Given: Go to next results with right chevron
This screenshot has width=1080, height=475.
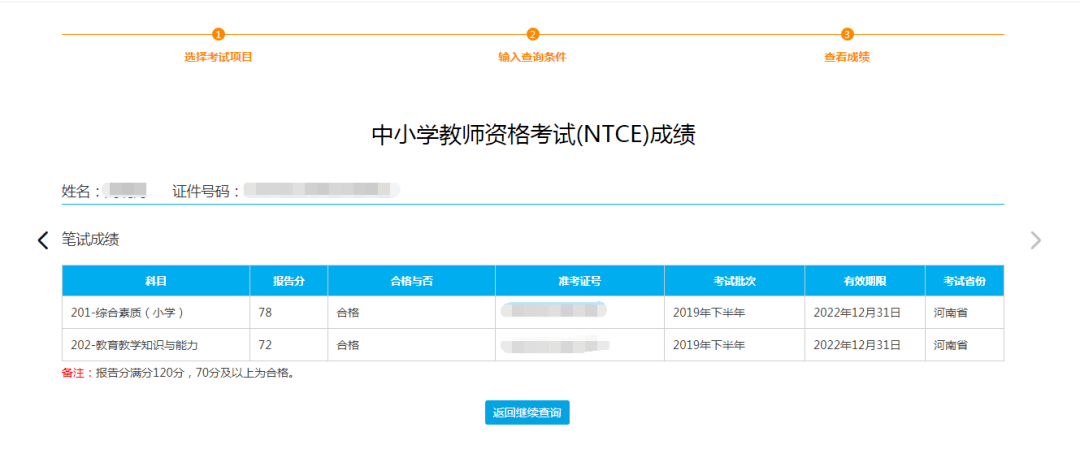Looking at the screenshot, I should (1035, 240).
